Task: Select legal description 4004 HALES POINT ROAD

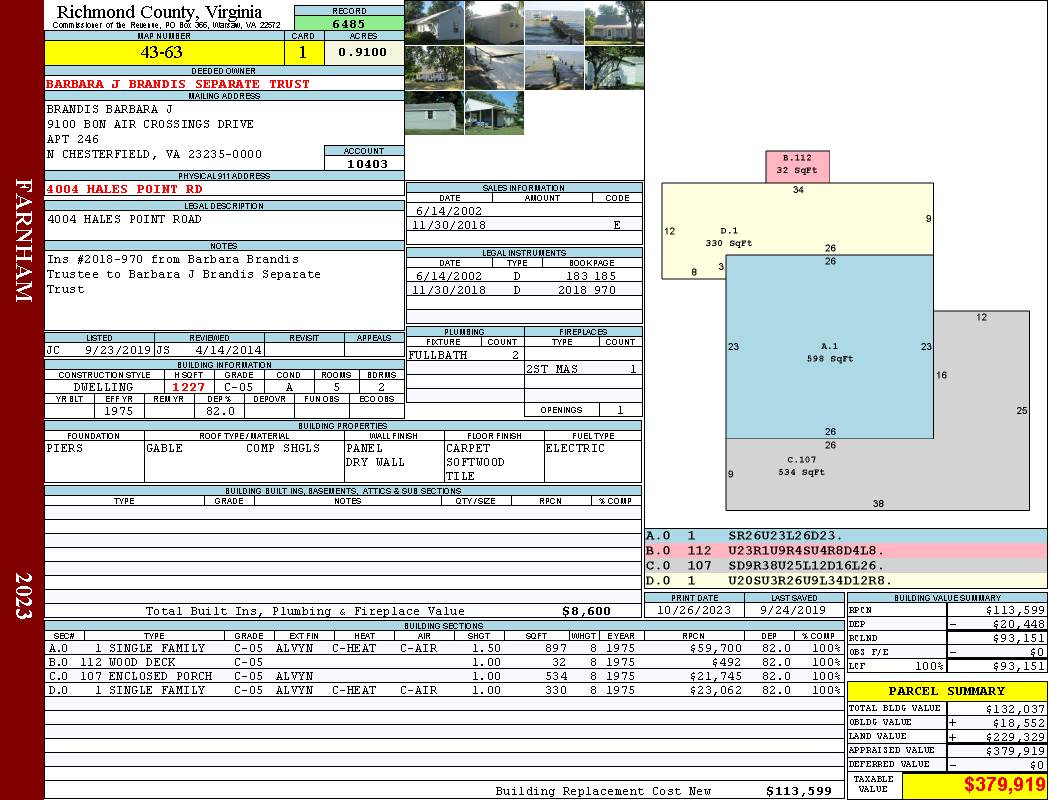Action: [124, 220]
